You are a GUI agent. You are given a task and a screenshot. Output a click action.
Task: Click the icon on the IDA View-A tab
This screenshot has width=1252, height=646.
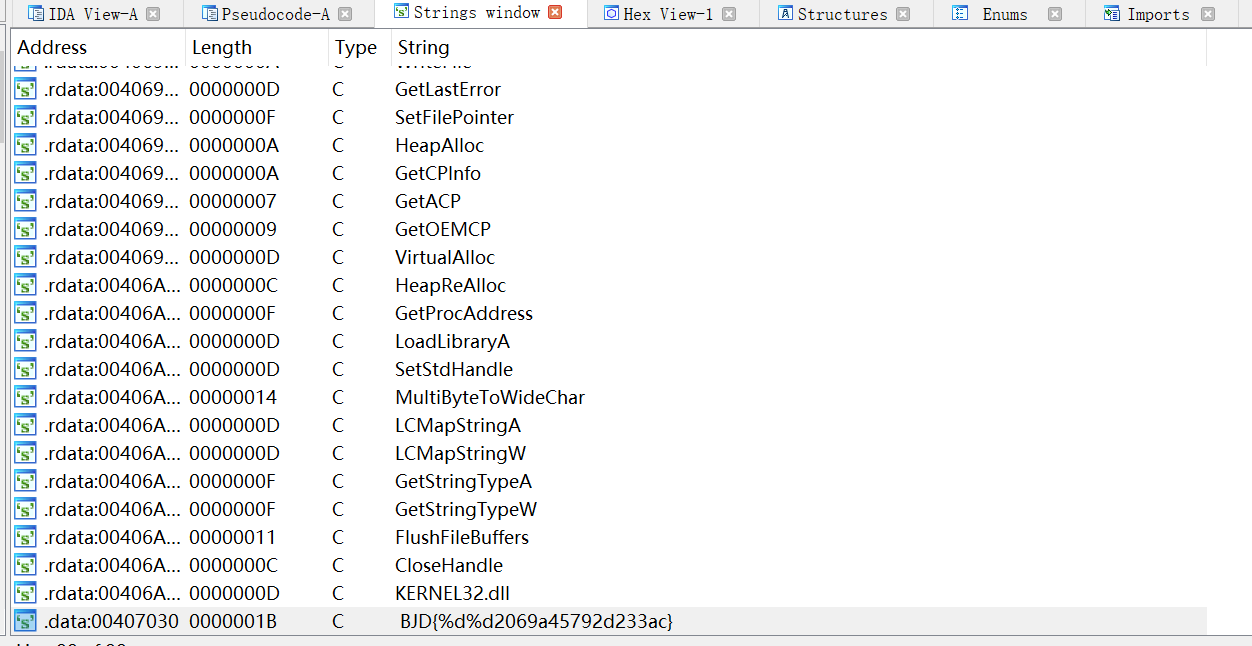click(35, 14)
